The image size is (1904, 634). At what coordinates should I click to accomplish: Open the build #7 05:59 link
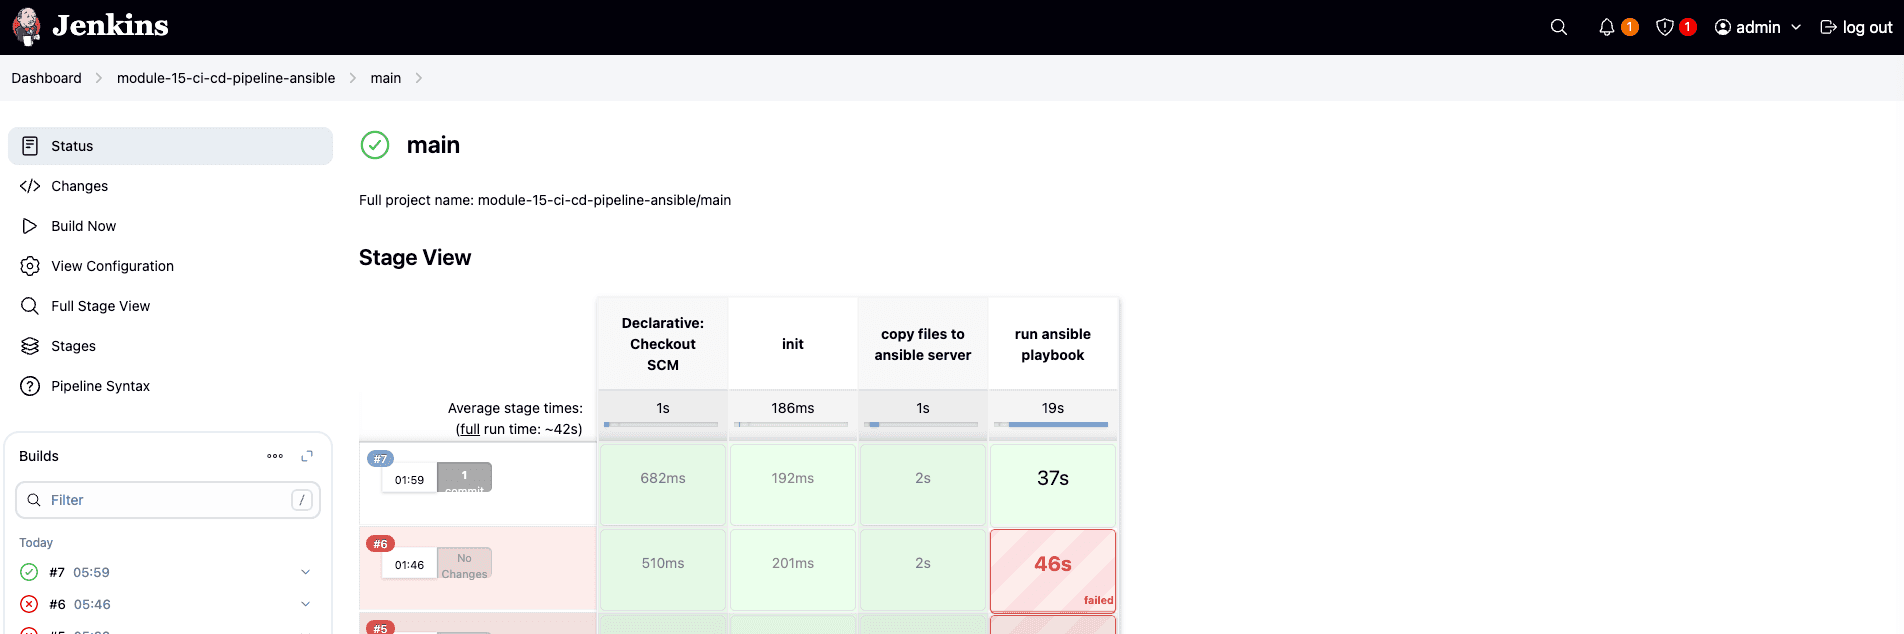tap(80, 572)
